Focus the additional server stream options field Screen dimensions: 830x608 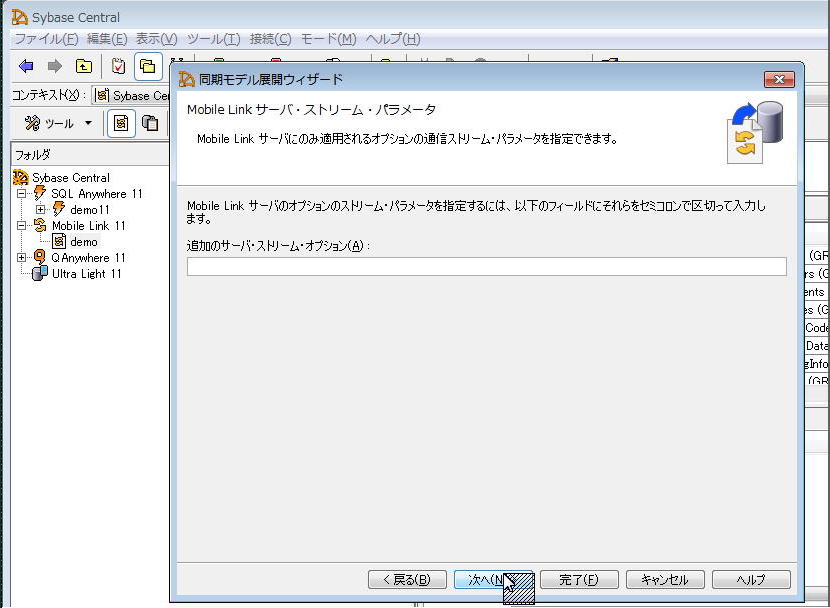pyautogui.click(x=486, y=266)
